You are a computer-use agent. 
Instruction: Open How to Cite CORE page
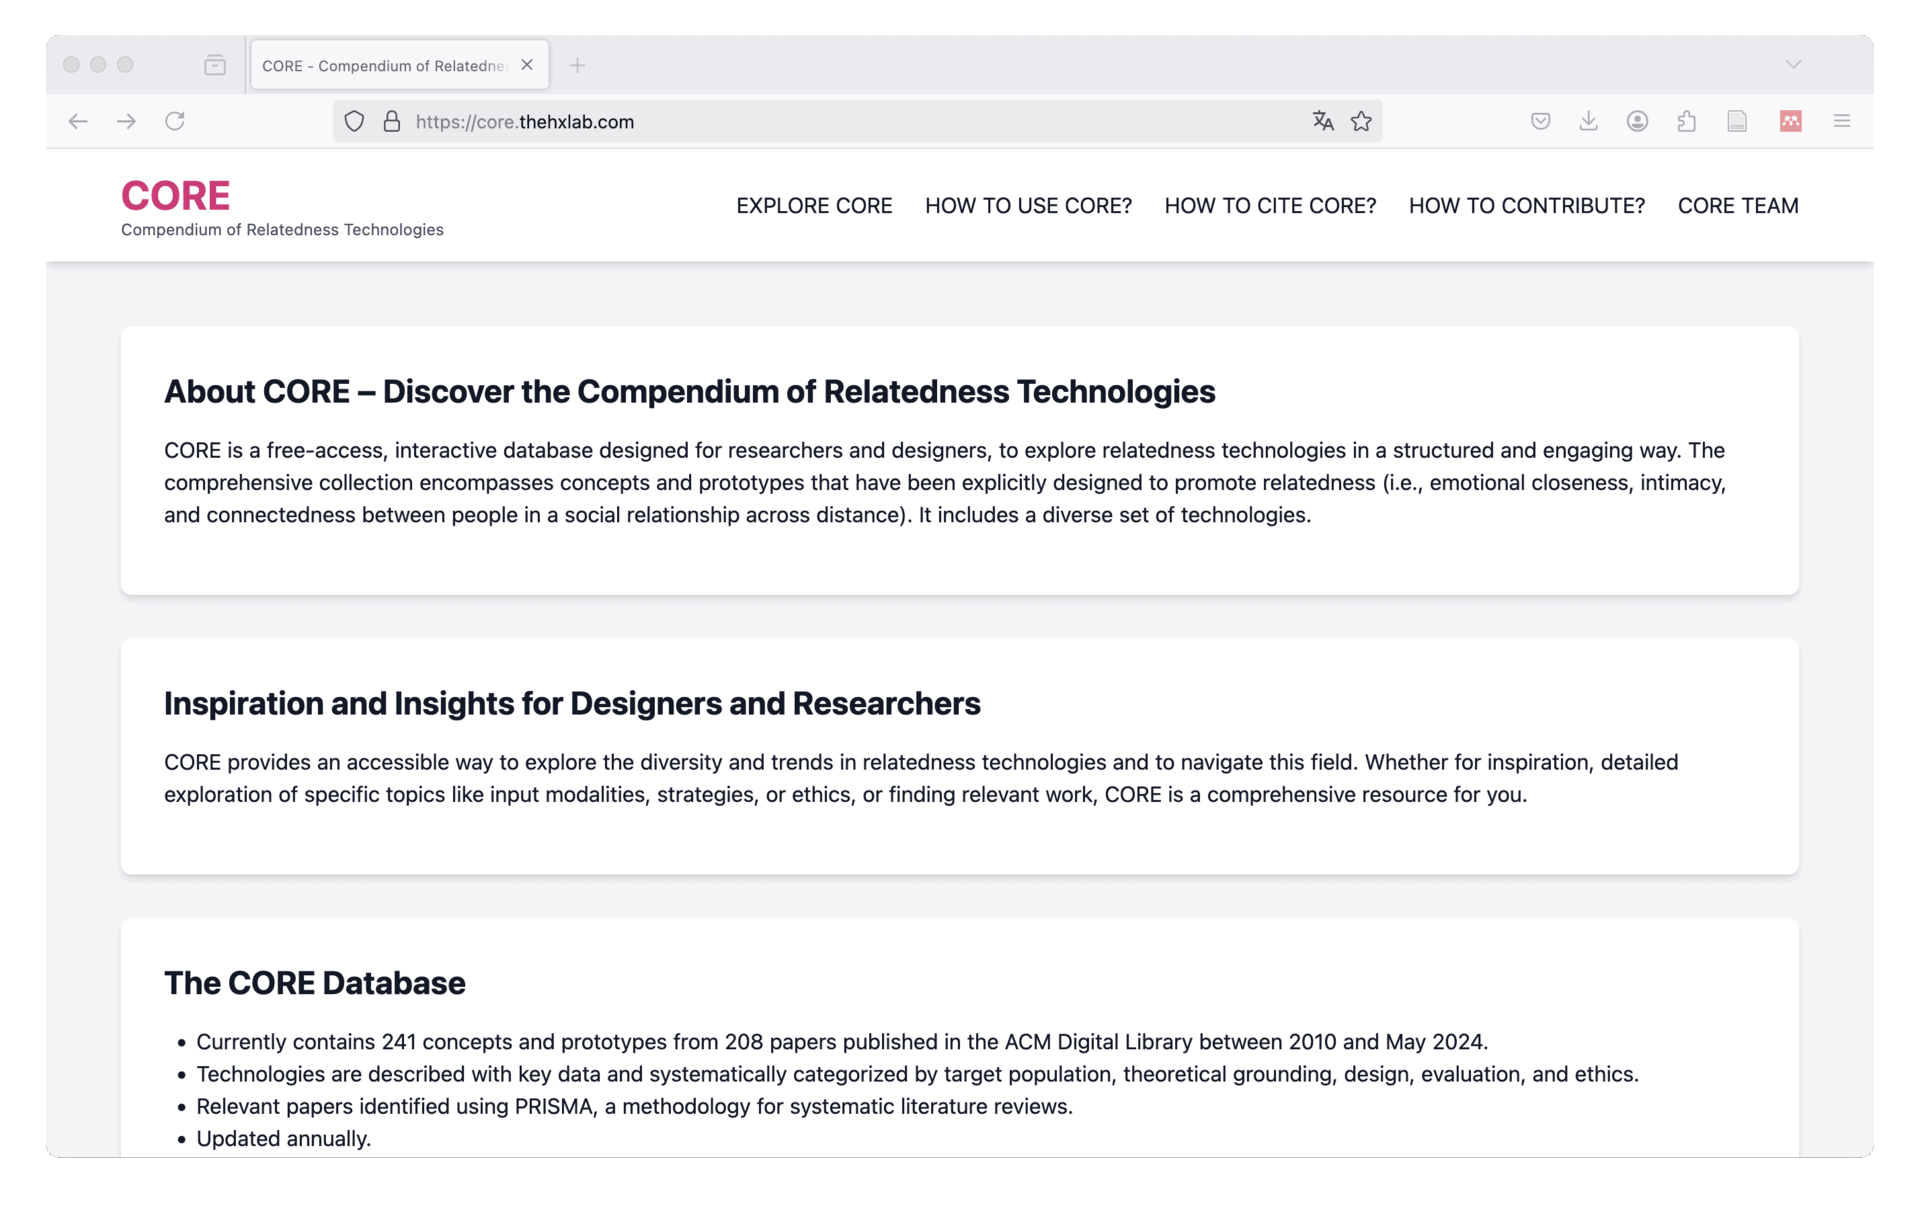(x=1270, y=205)
